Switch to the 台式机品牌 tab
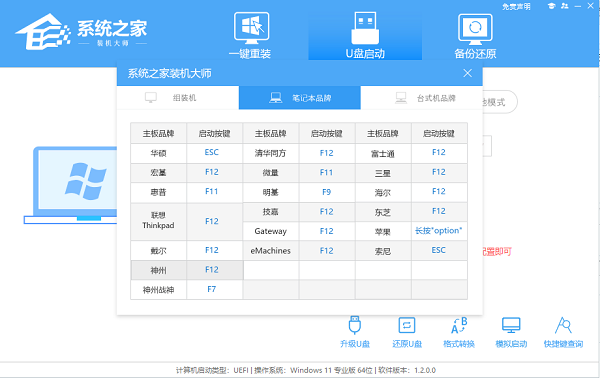This screenshot has height=378, width=600. (421, 98)
